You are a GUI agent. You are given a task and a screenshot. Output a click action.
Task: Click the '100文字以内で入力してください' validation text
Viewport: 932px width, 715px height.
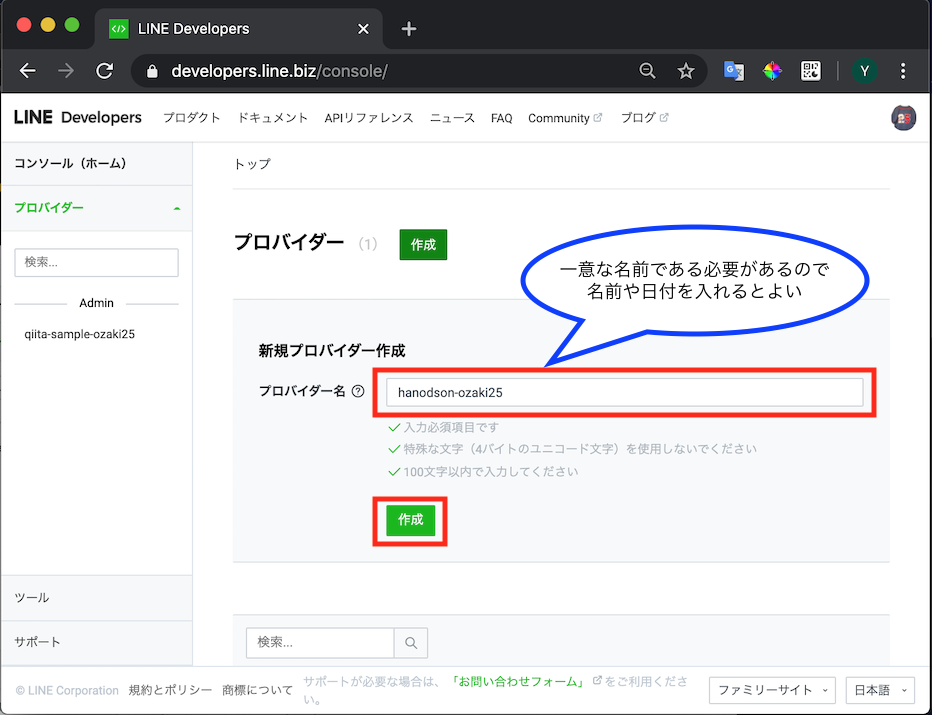tap(491, 472)
